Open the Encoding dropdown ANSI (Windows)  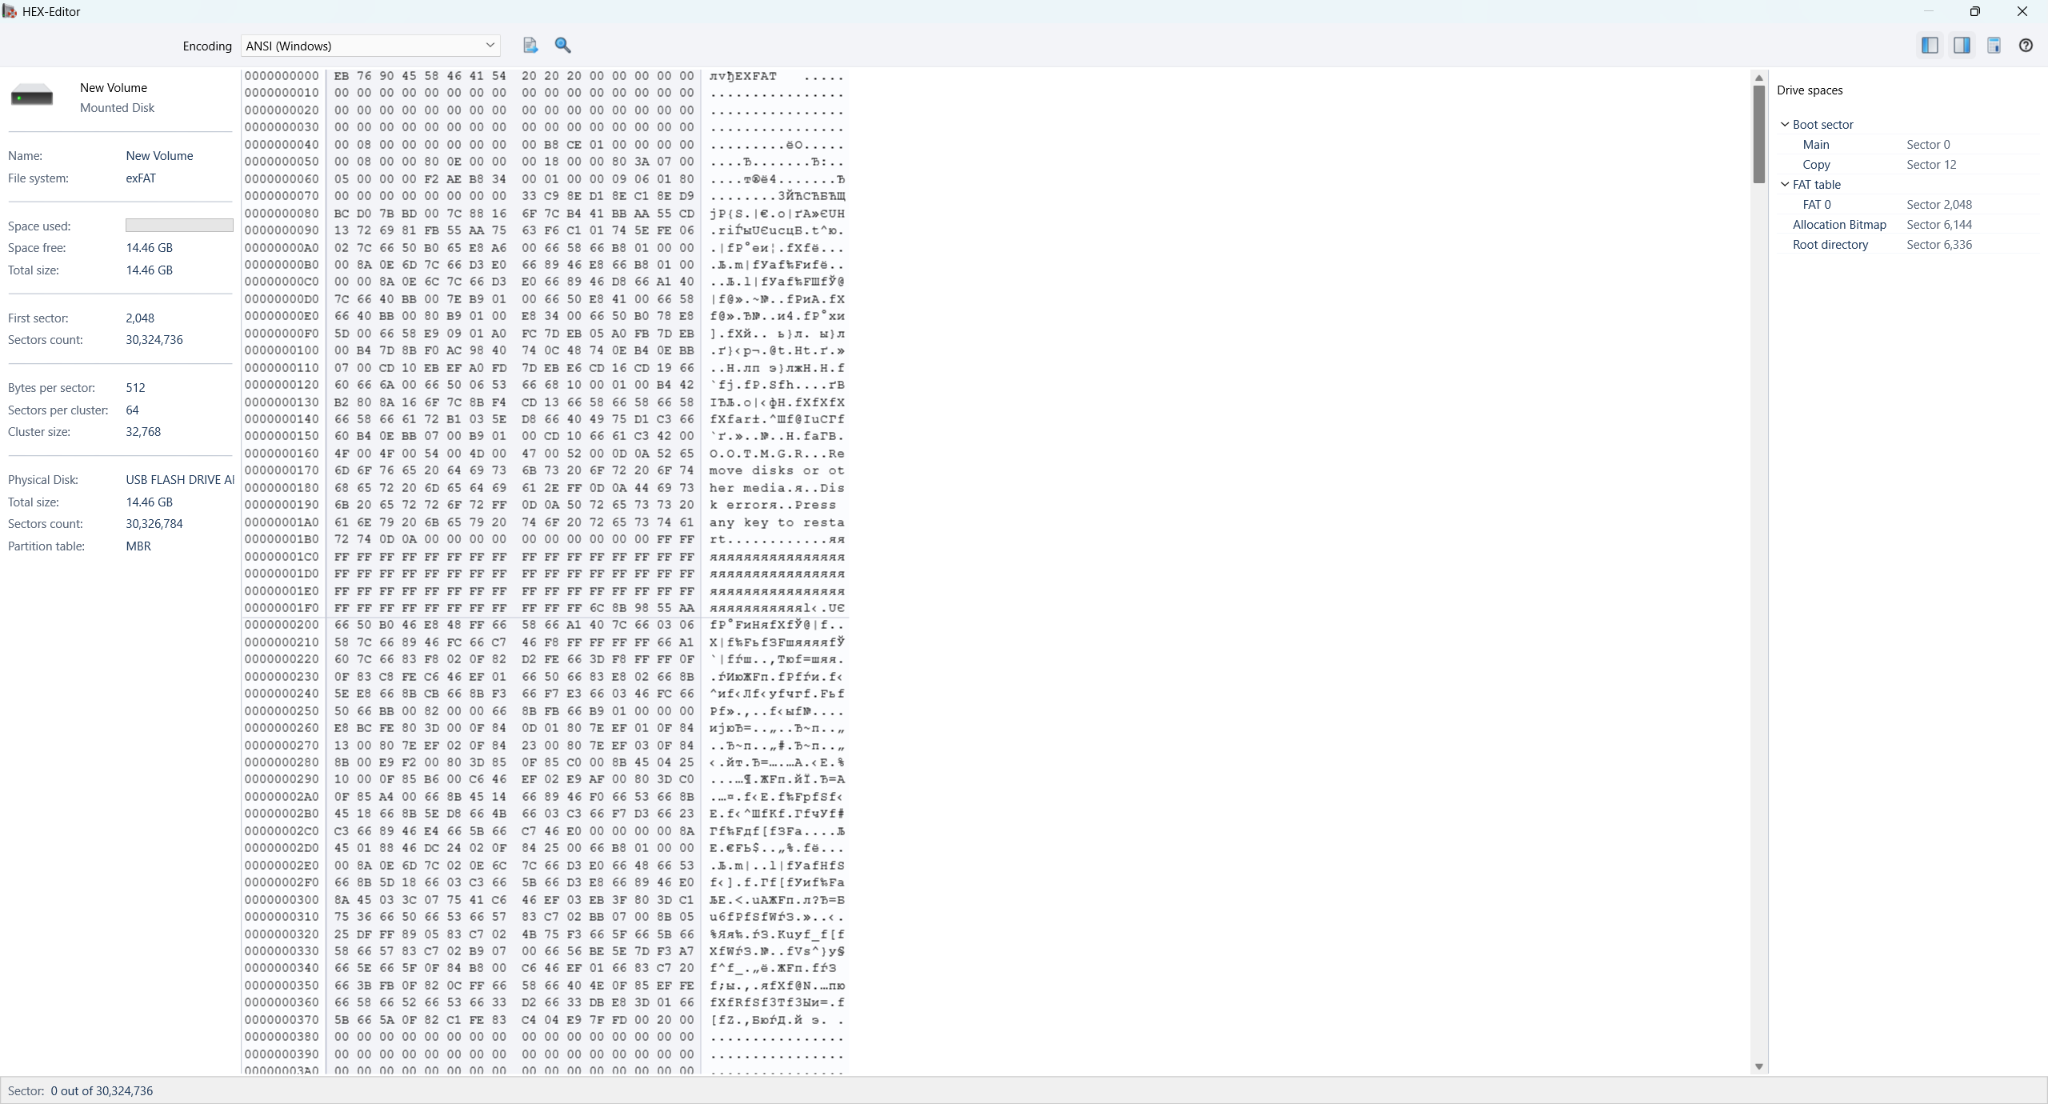tap(370, 46)
